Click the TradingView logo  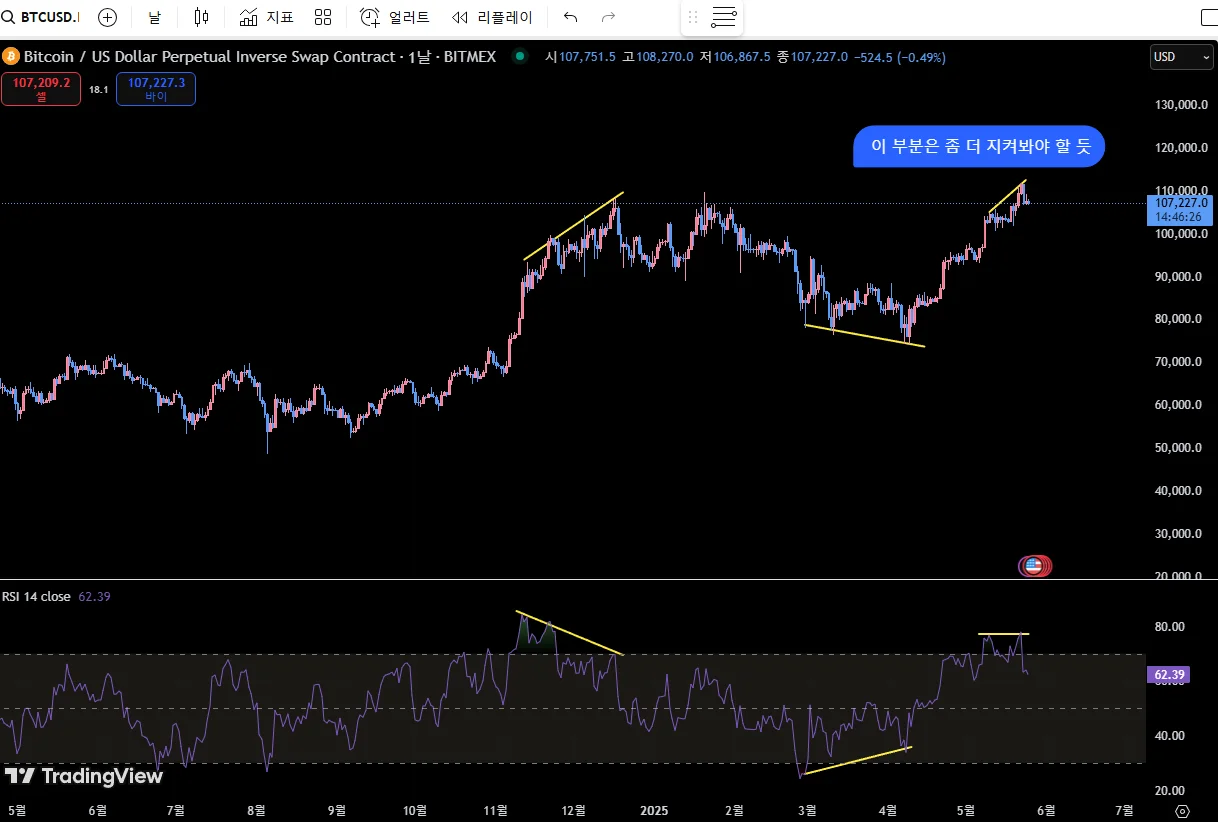pyautogui.click(x=83, y=775)
